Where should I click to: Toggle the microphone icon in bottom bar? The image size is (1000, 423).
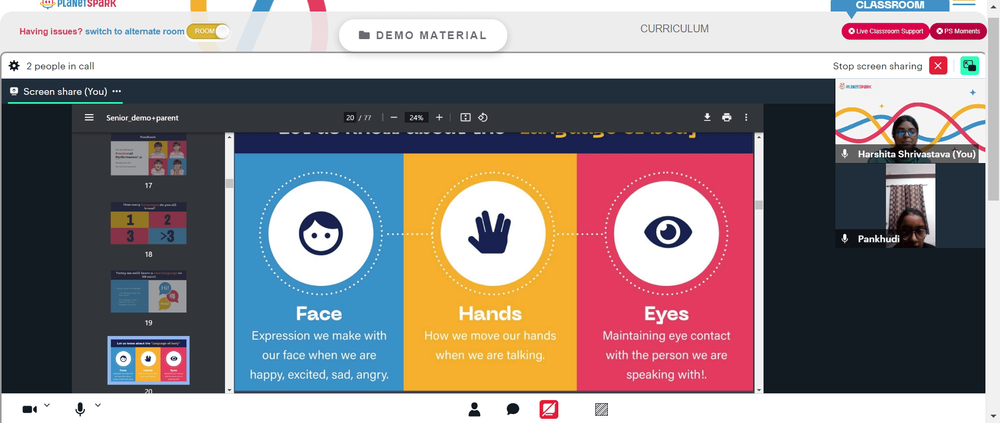click(80, 410)
